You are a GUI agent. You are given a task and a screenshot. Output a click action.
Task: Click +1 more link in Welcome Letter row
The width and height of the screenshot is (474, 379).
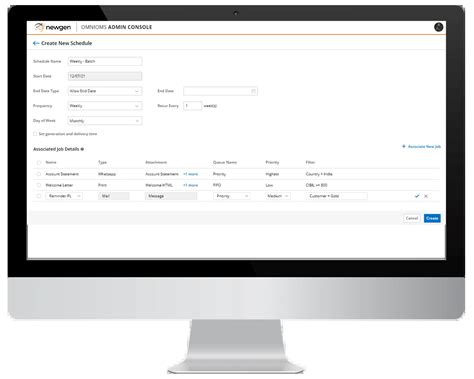pos(190,185)
